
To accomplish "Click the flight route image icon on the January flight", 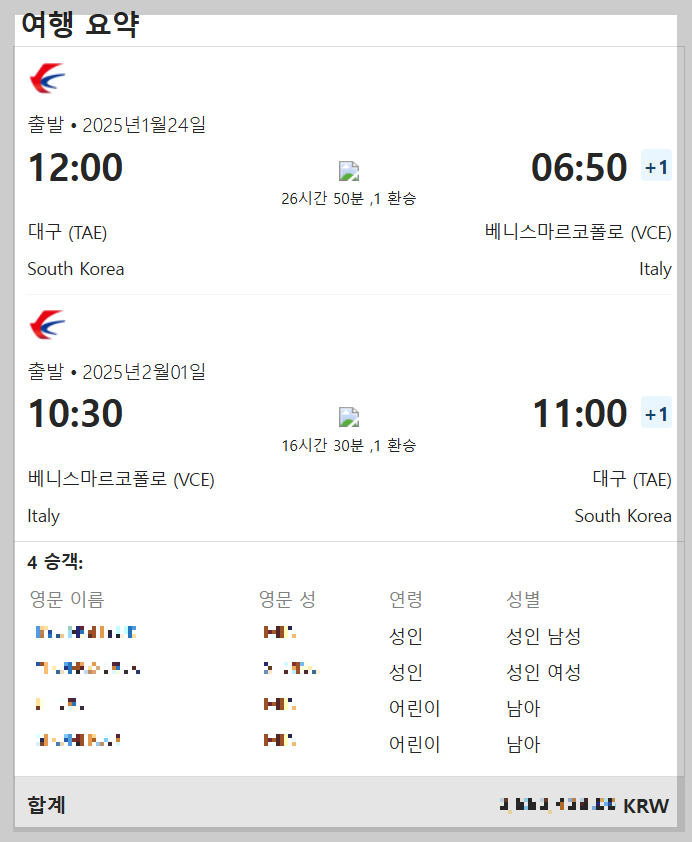I will pyautogui.click(x=348, y=170).
